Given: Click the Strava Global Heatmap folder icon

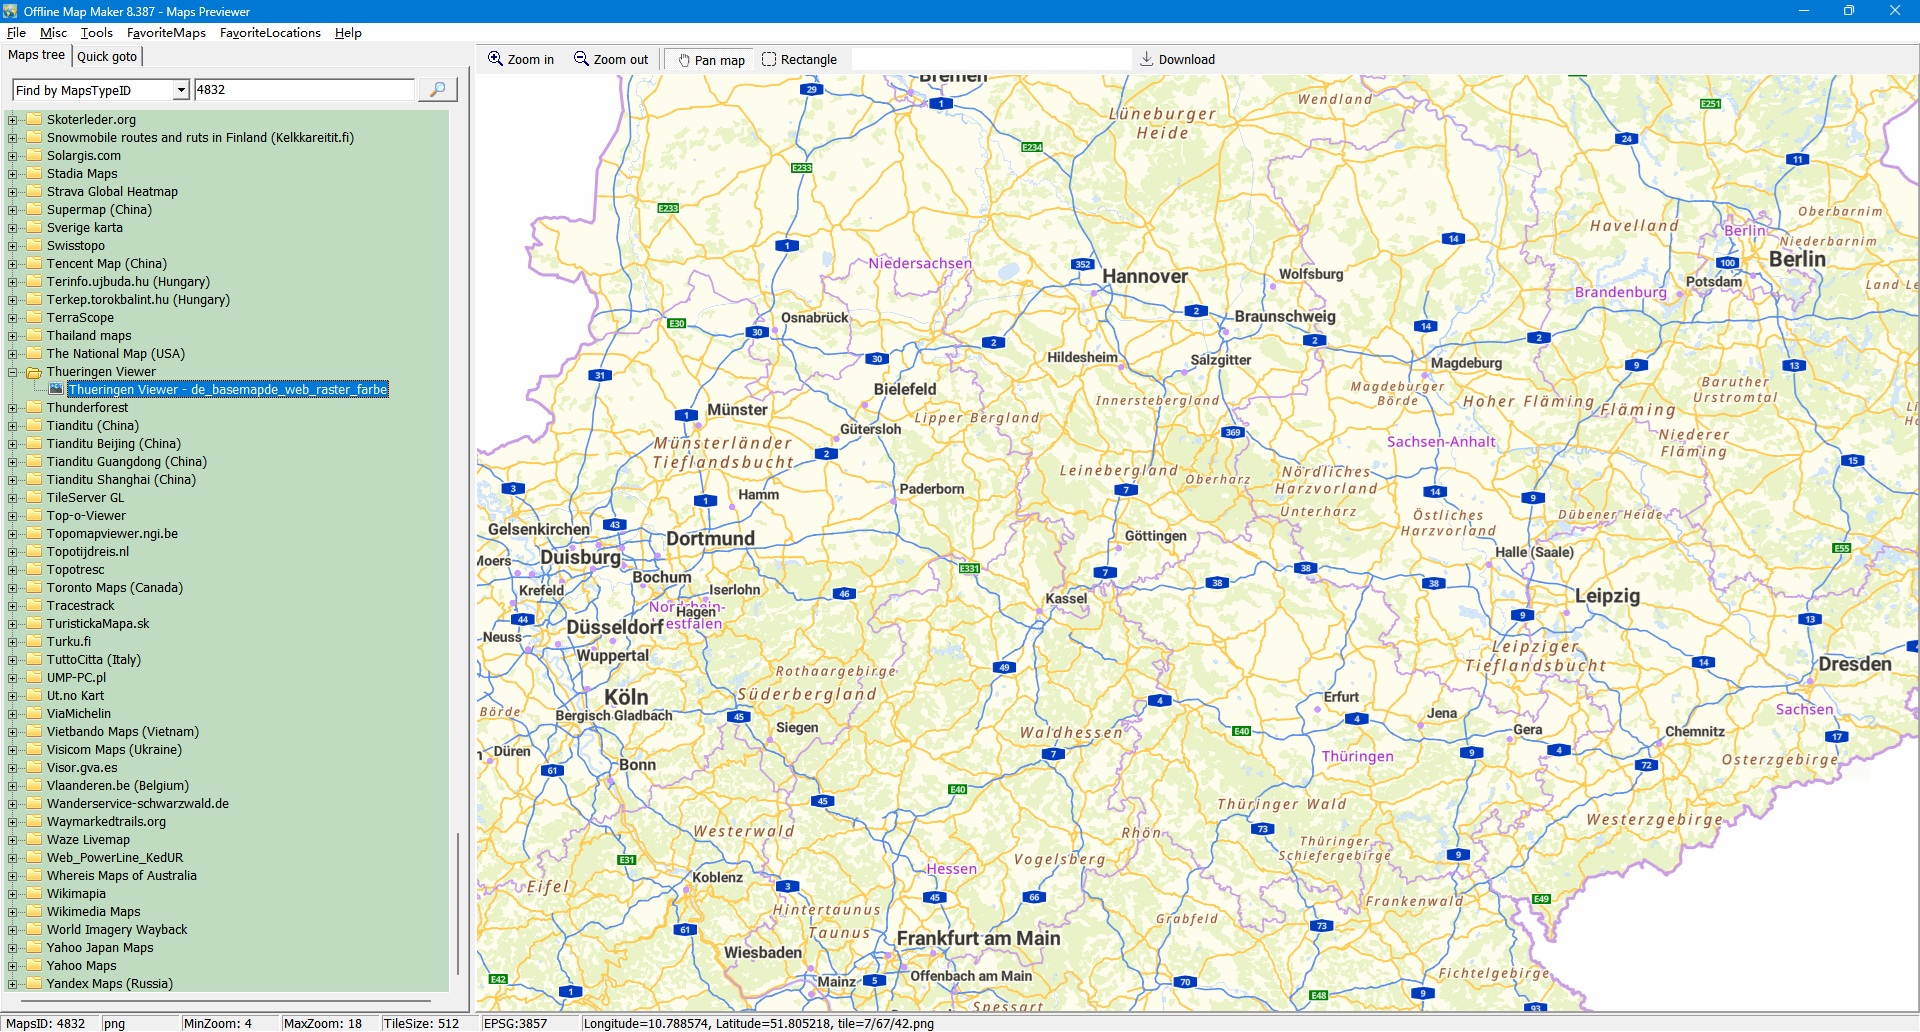Looking at the screenshot, I should point(34,192).
